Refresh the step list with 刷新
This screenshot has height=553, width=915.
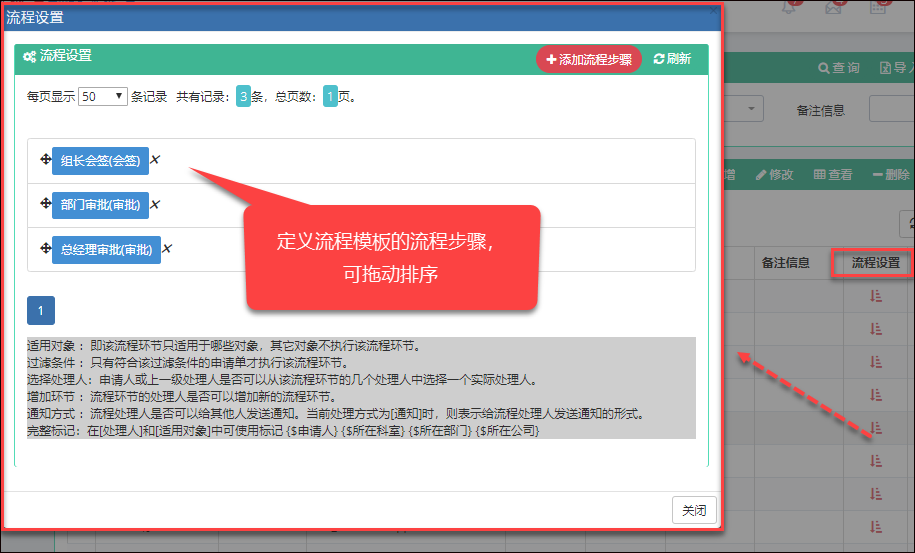(x=672, y=59)
